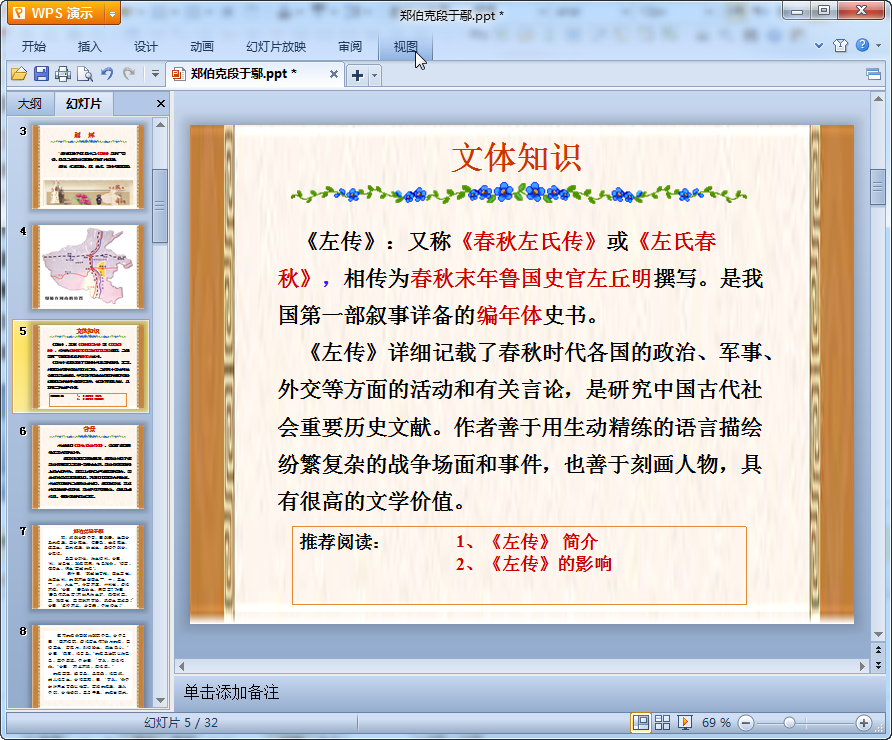Select slide 8 thumbnail
892x740 pixels.
[x=88, y=665]
